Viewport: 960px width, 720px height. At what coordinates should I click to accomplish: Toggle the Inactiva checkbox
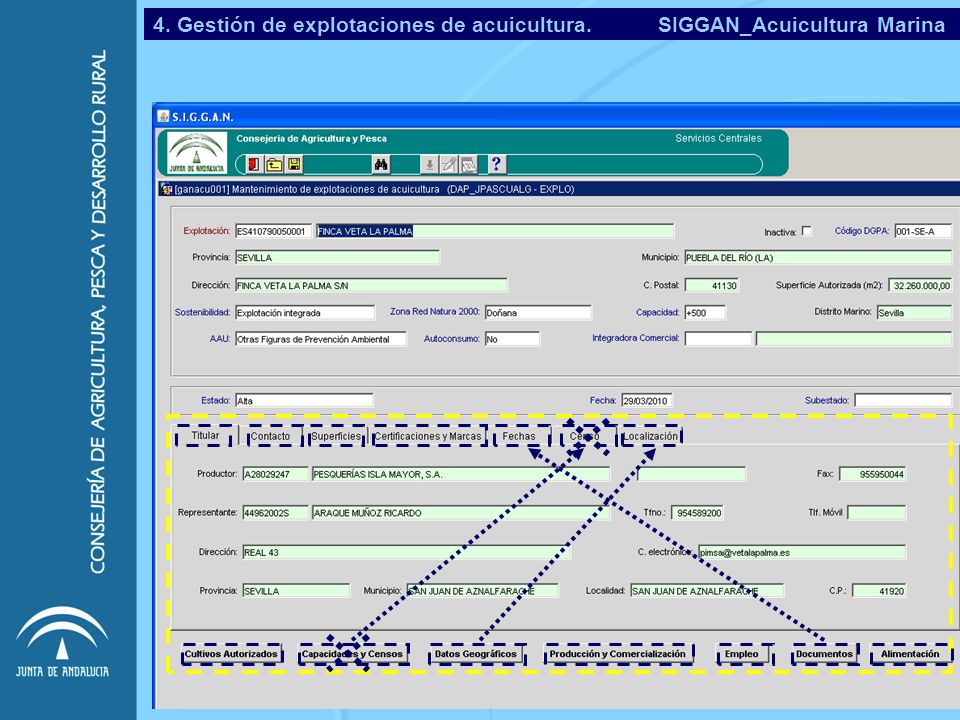806,231
